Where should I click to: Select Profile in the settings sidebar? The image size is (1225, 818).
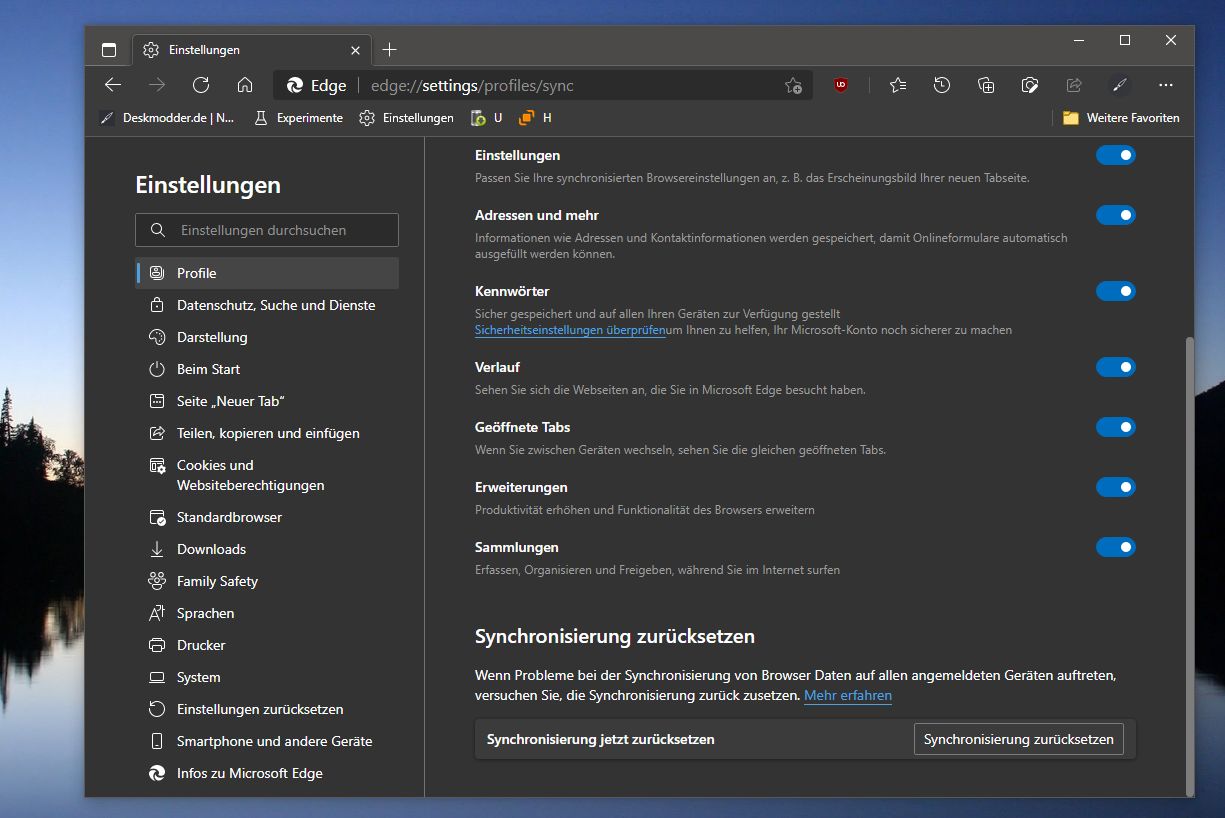pyautogui.click(x=267, y=273)
